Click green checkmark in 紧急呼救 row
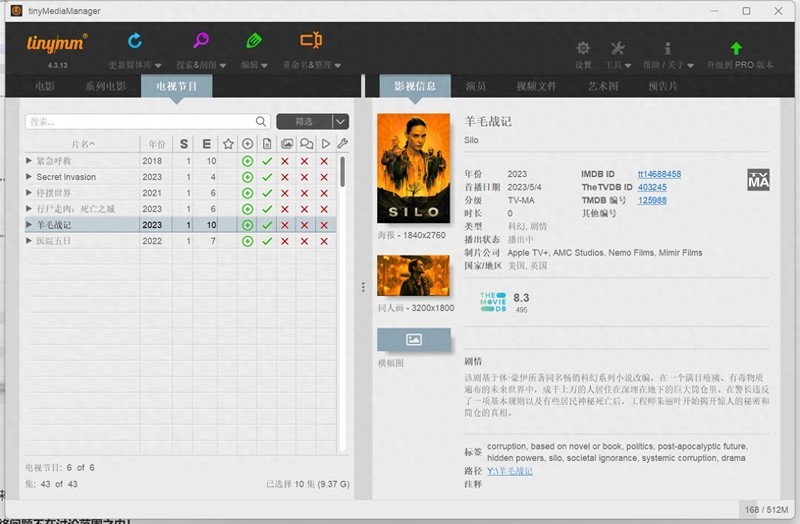Screen dimensions: 800x524 tap(267, 161)
